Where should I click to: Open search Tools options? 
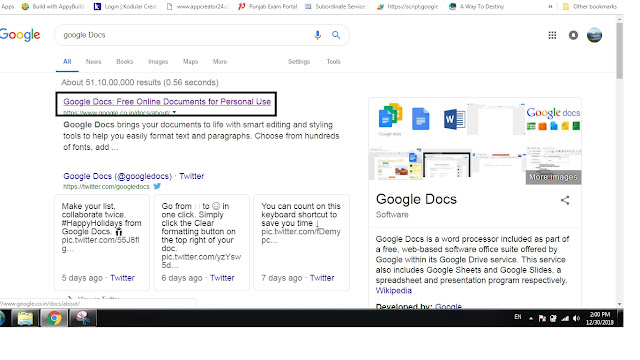pyautogui.click(x=333, y=62)
